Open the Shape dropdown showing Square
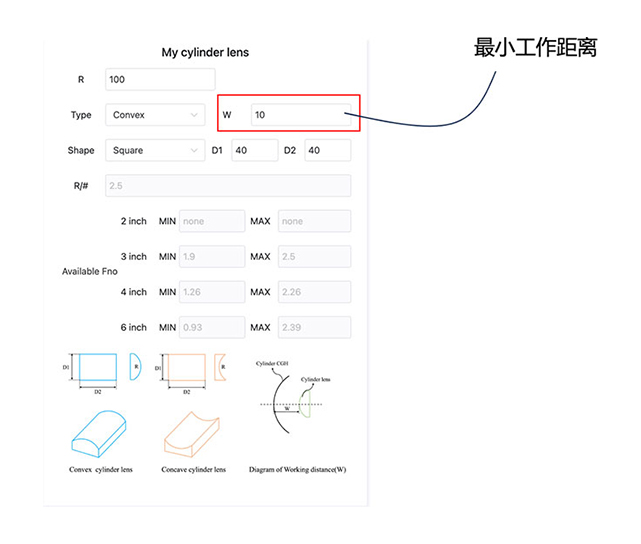 (155, 150)
